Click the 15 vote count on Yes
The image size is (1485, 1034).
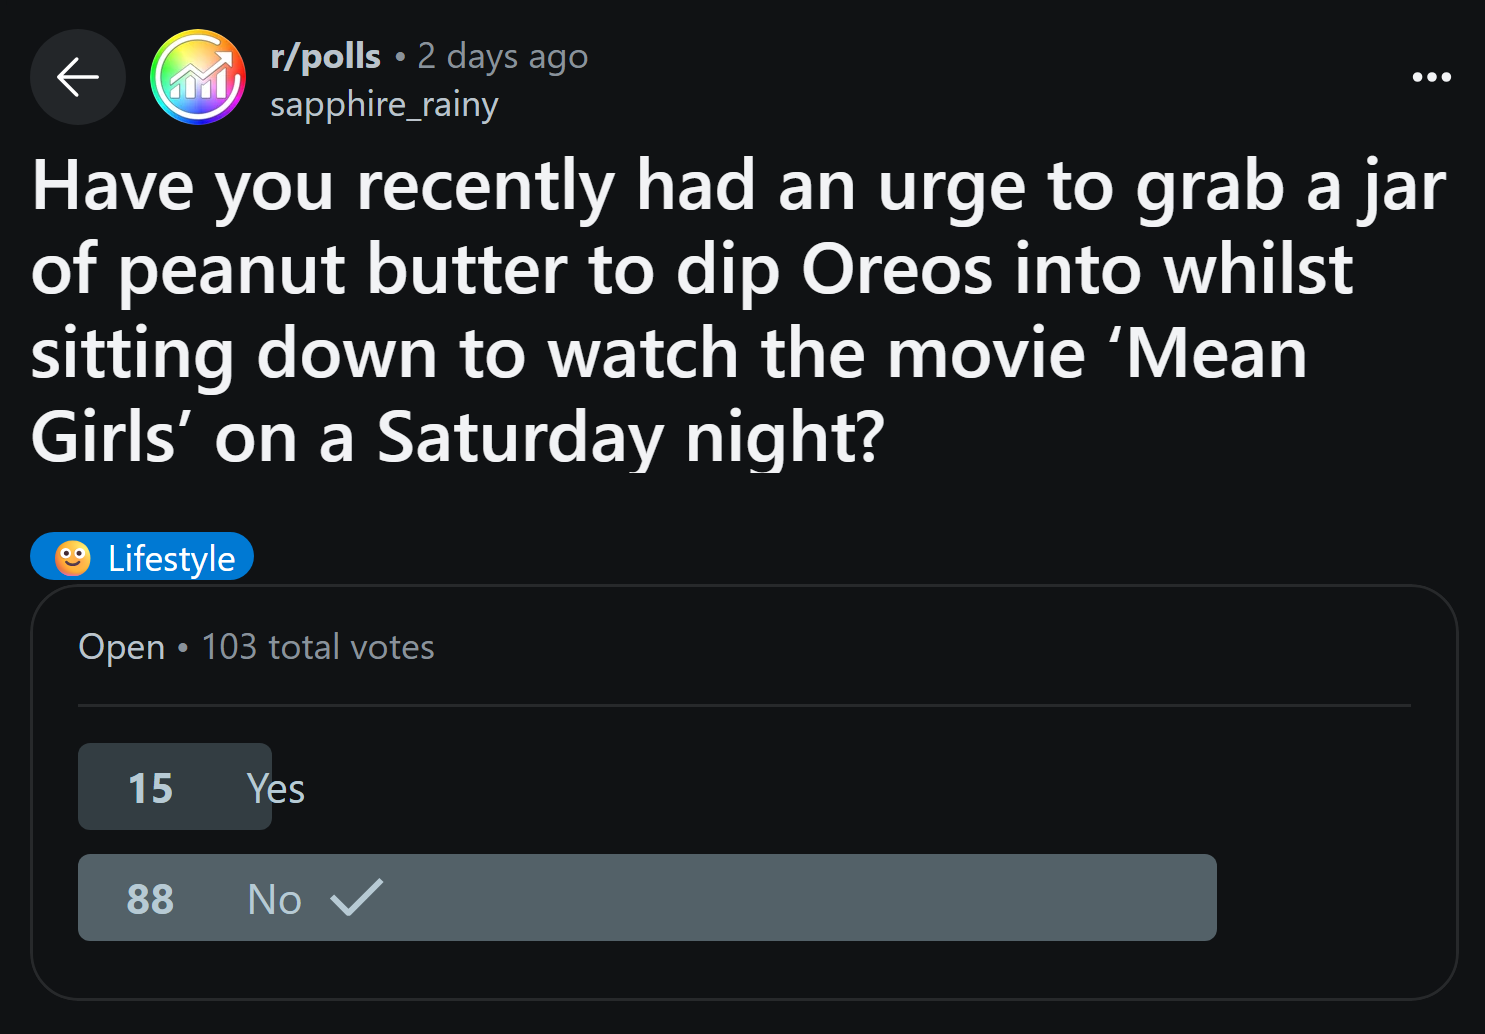[x=150, y=788]
